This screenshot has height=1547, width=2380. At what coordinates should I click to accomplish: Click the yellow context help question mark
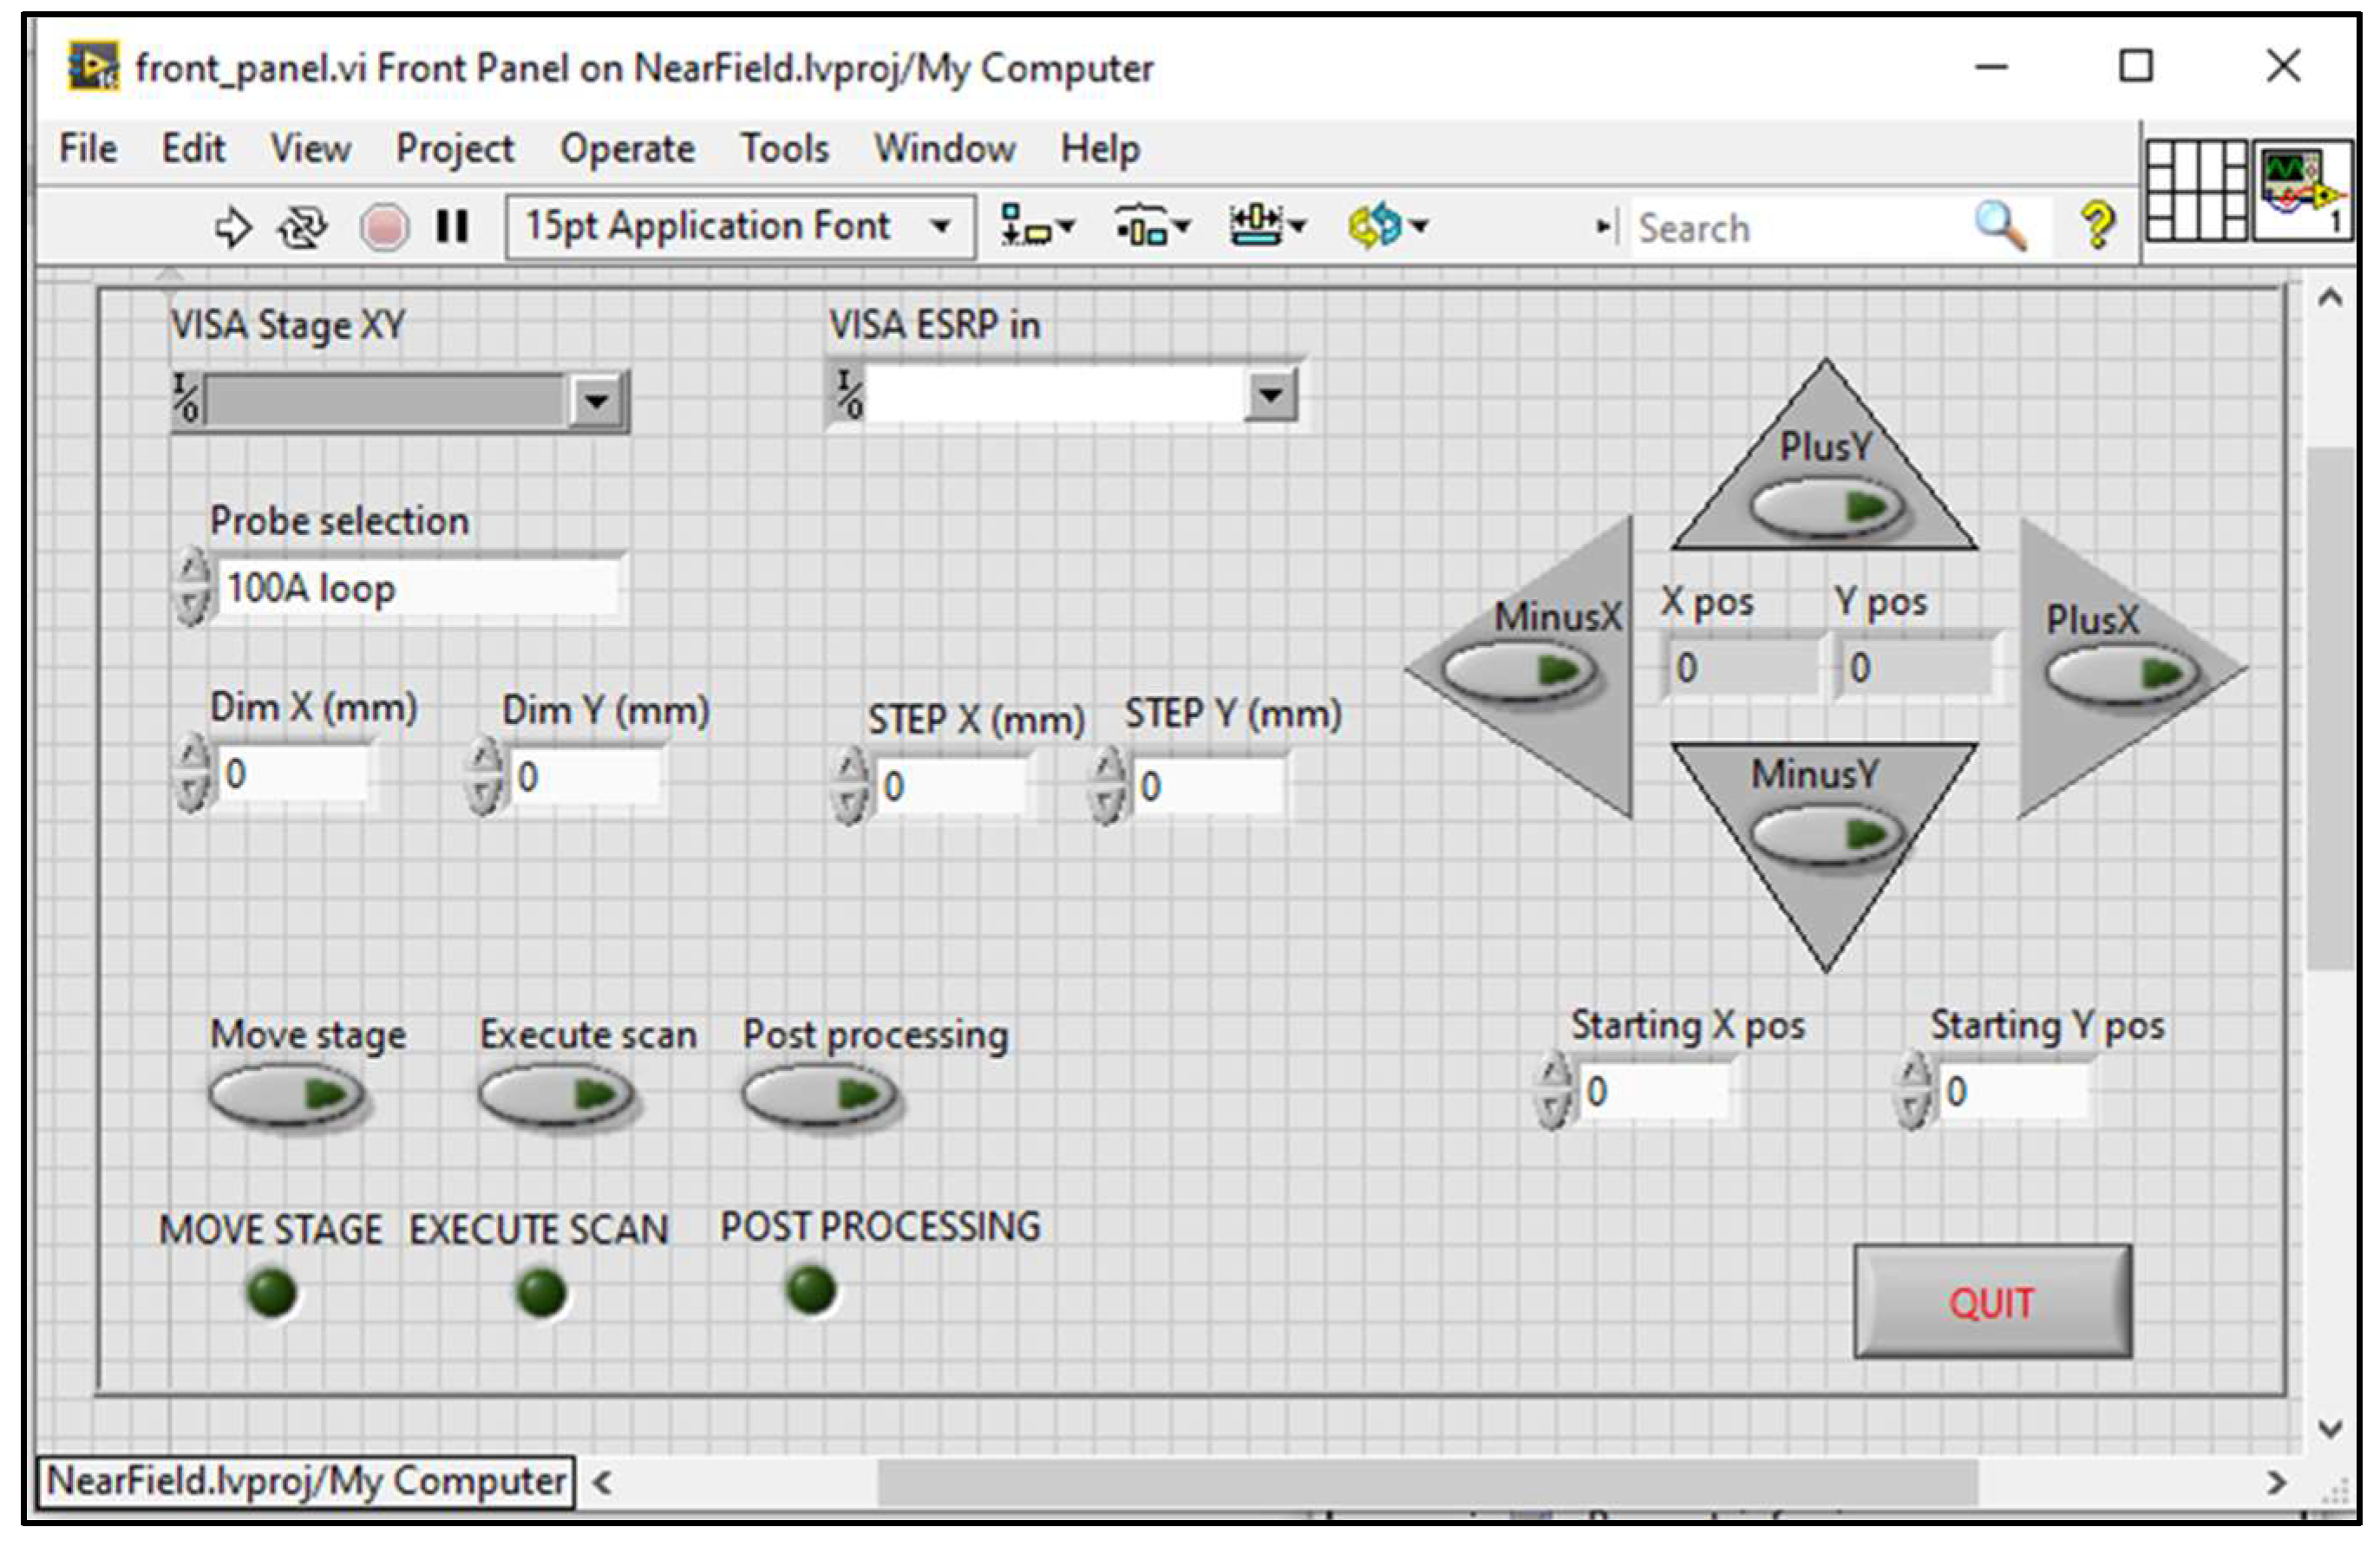pos(2097,226)
